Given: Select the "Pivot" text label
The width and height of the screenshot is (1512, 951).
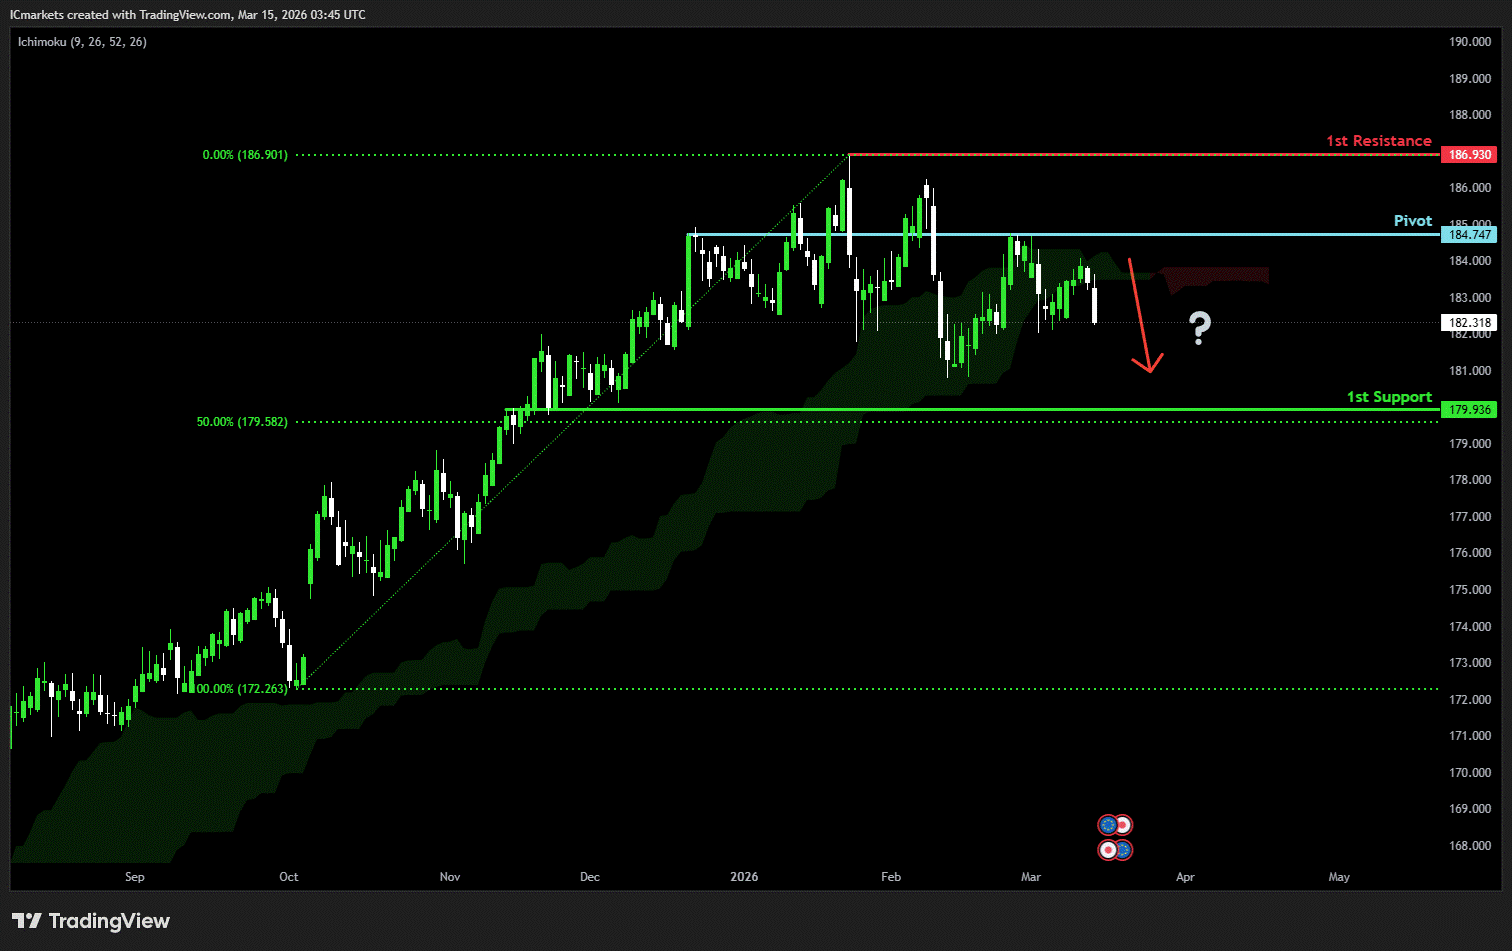Looking at the screenshot, I should coord(1412,221).
